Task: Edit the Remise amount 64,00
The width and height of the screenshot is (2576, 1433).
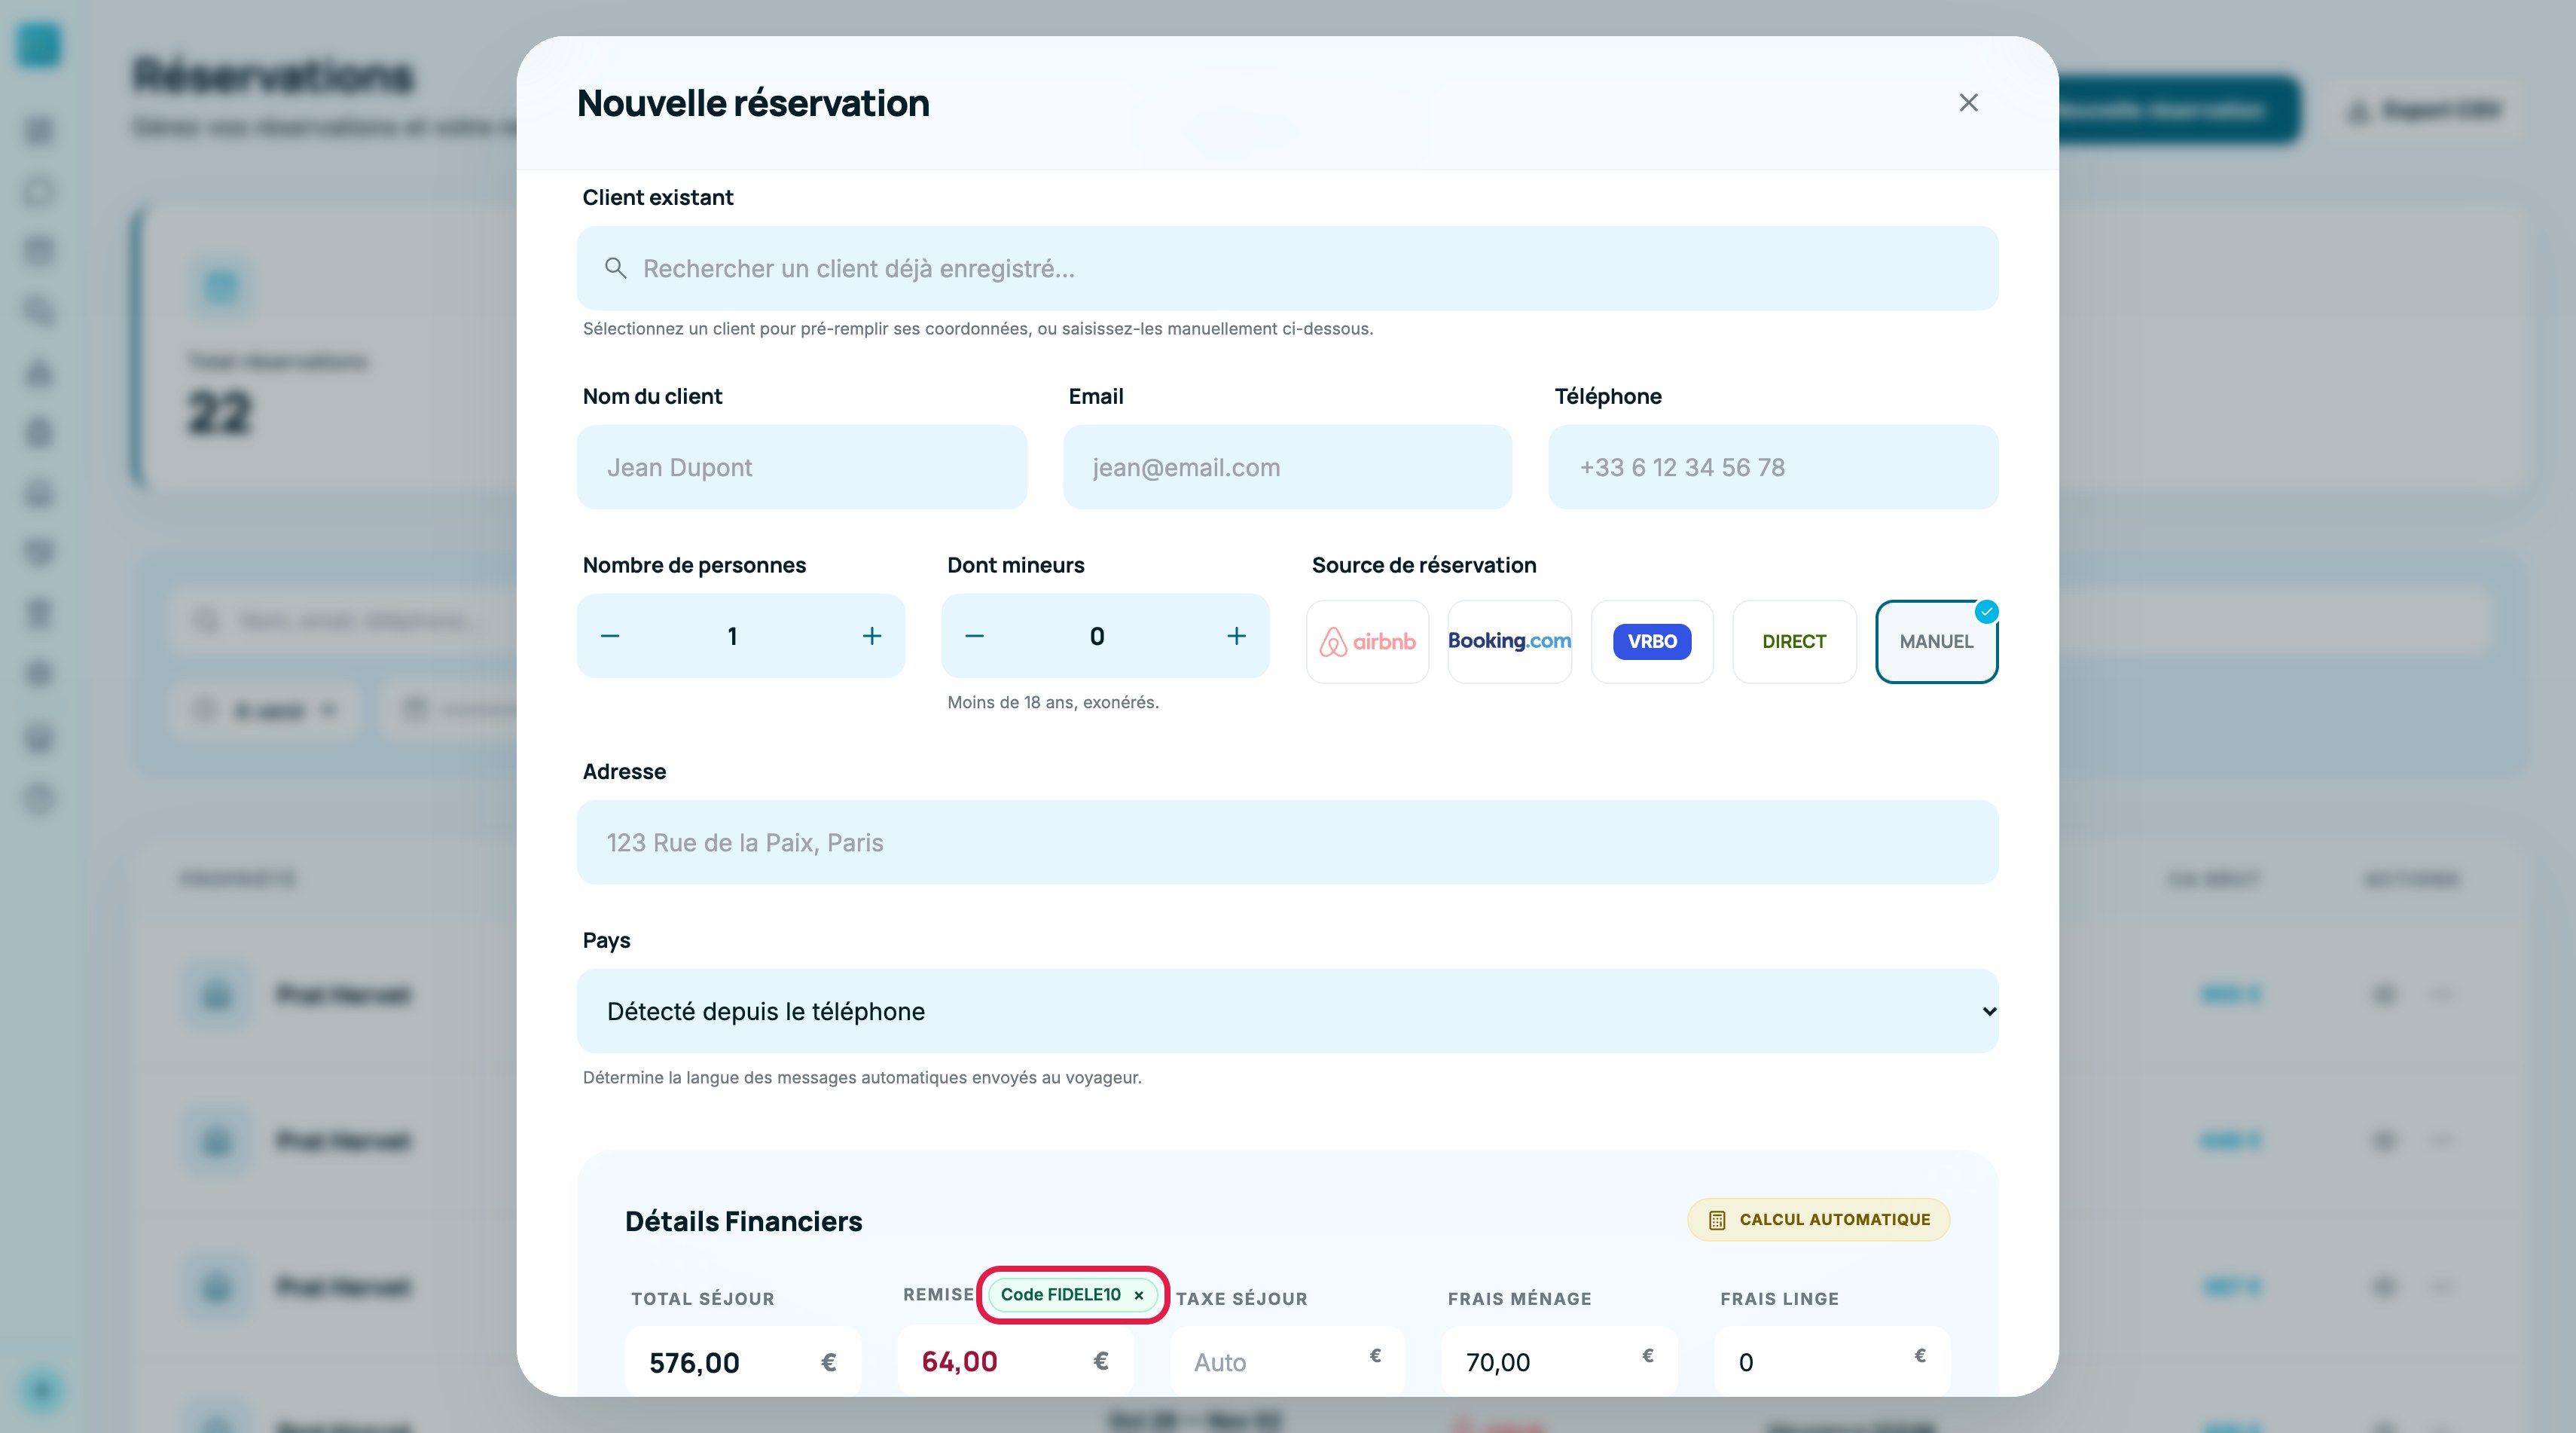Action: pyautogui.click(x=1015, y=1362)
